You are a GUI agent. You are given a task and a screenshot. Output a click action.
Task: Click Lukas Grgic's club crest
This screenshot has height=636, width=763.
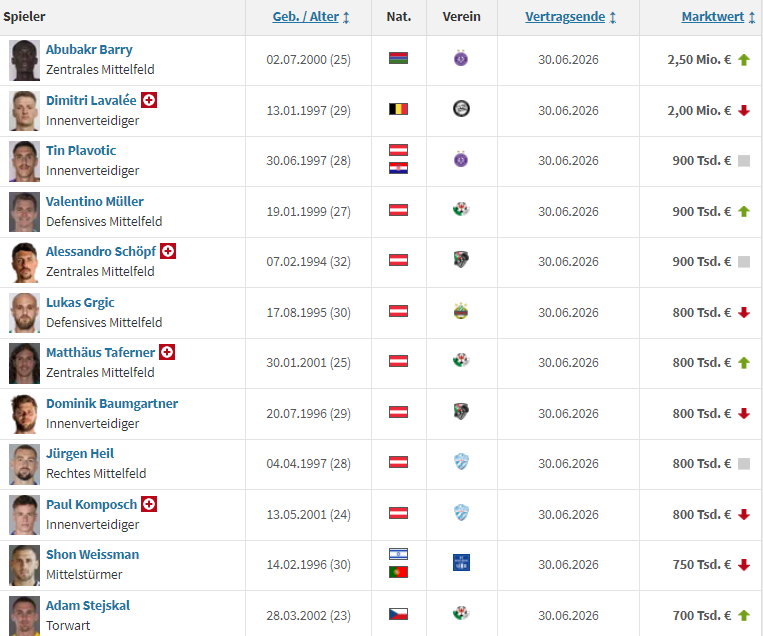[461, 311]
